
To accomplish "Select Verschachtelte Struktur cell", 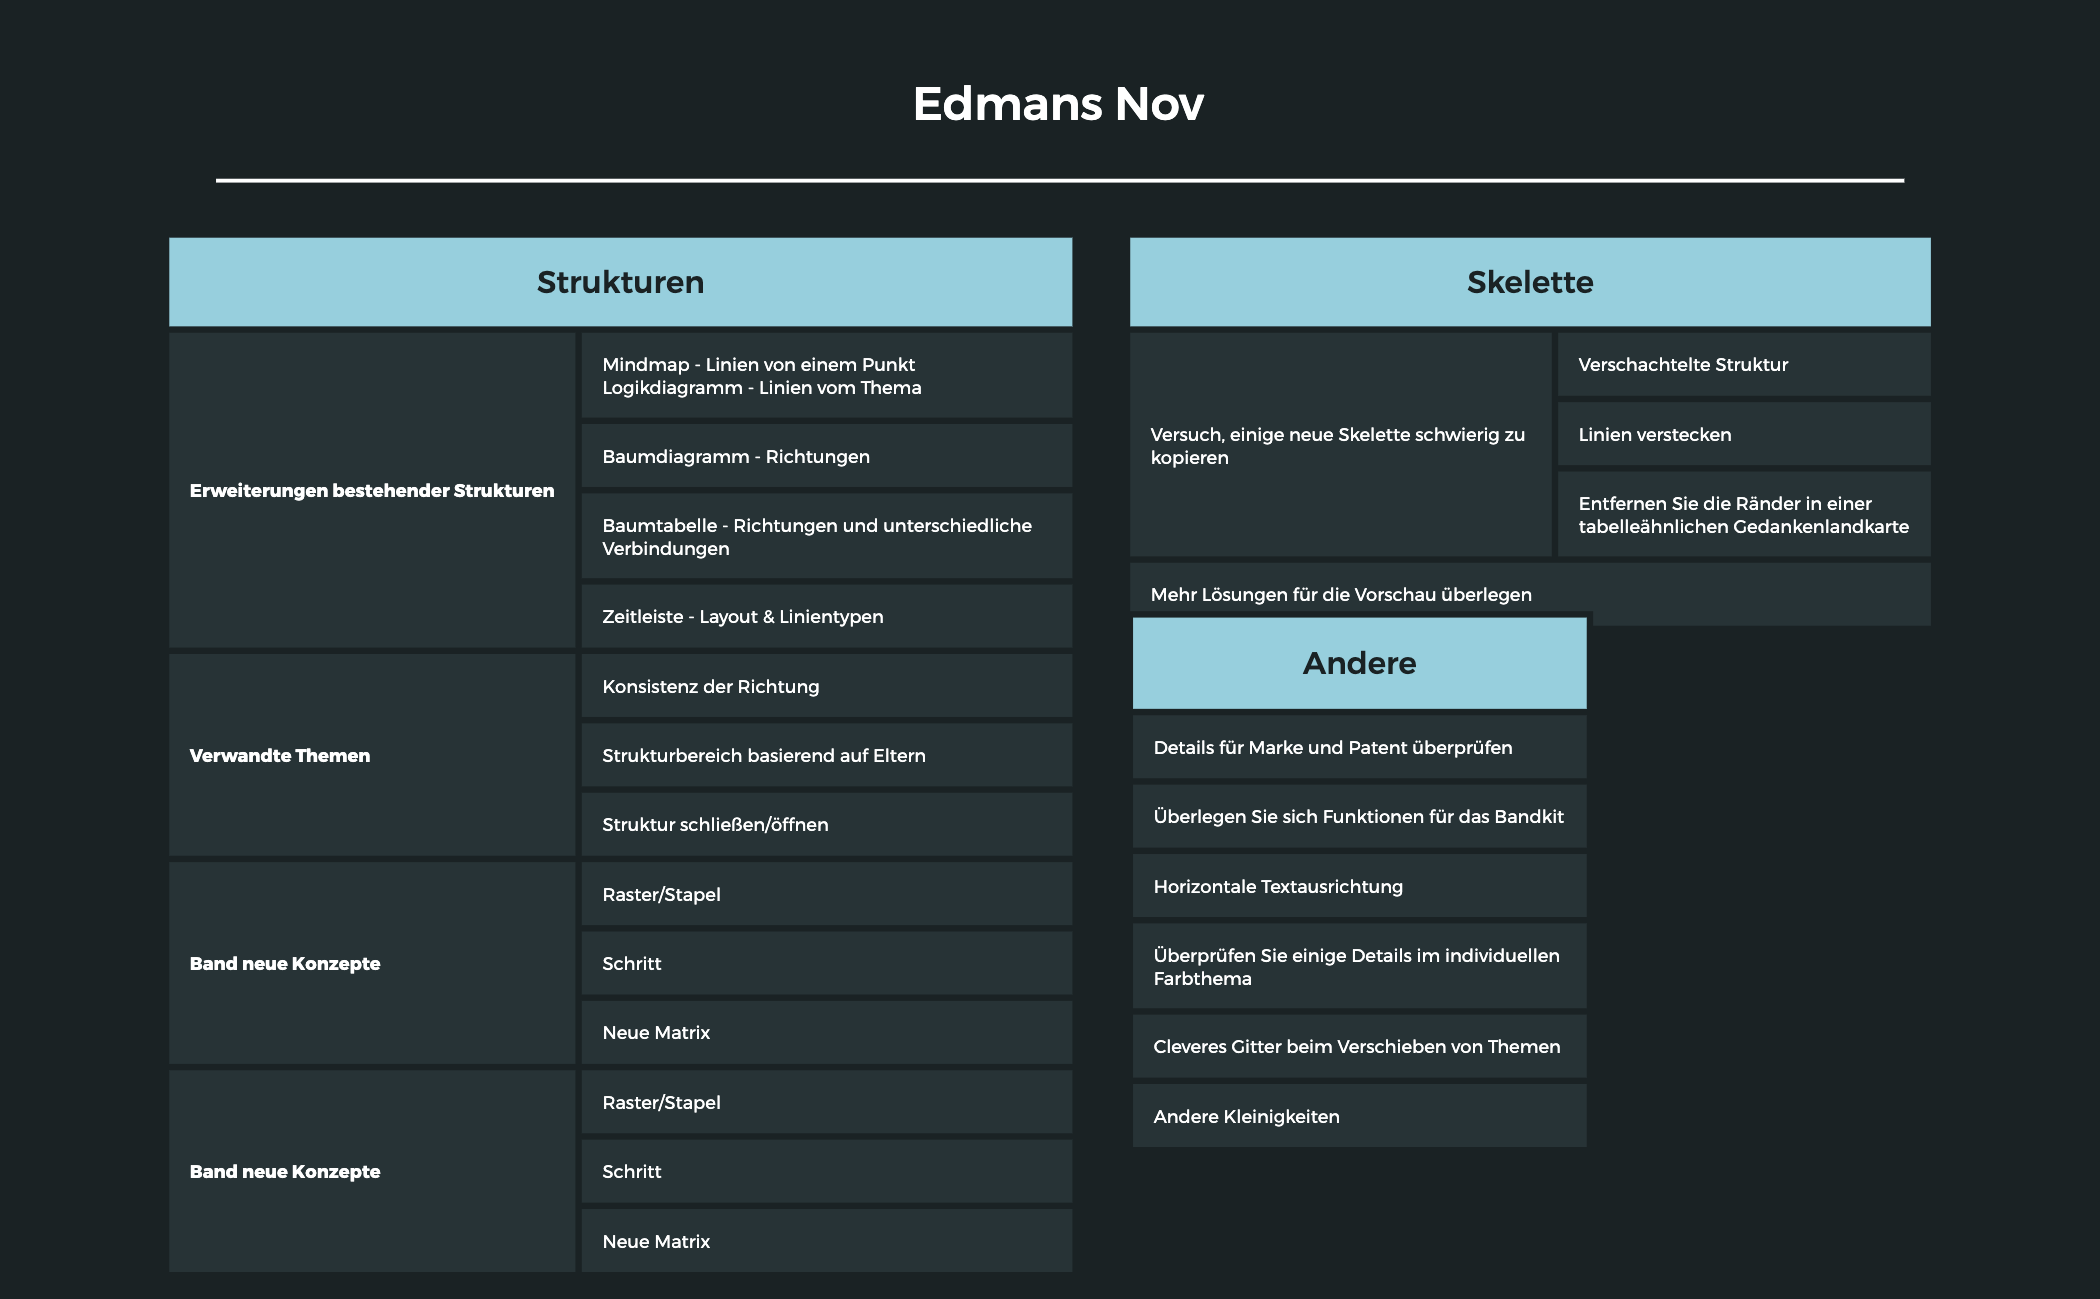I will (x=1743, y=364).
